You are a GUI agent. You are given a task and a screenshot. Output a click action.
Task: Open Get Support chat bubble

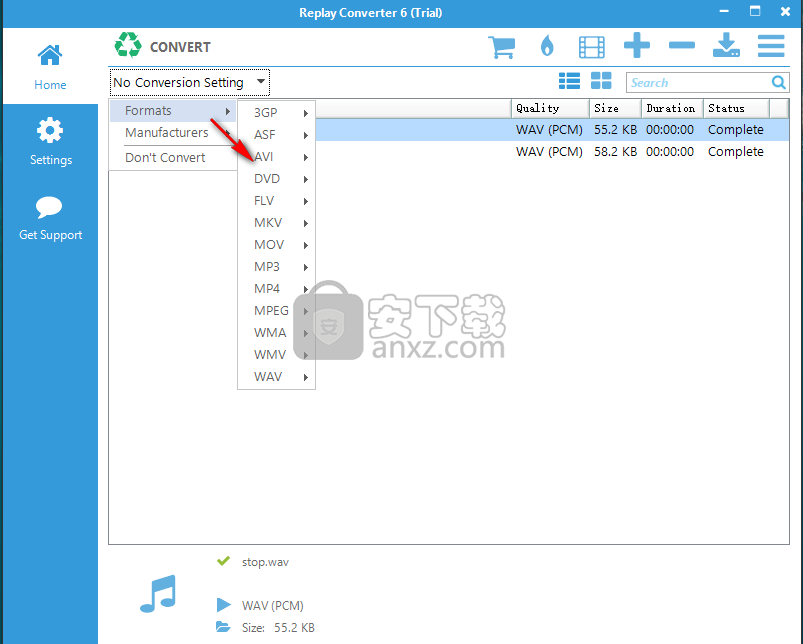[x=50, y=218]
